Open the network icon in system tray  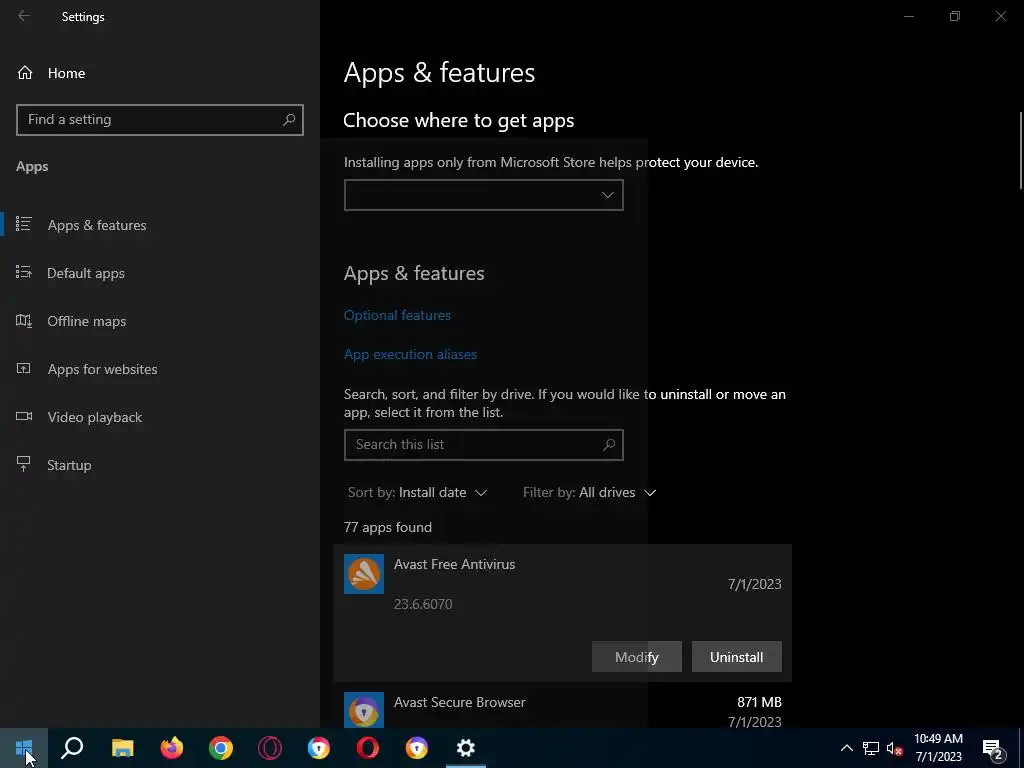click(871, 748)
